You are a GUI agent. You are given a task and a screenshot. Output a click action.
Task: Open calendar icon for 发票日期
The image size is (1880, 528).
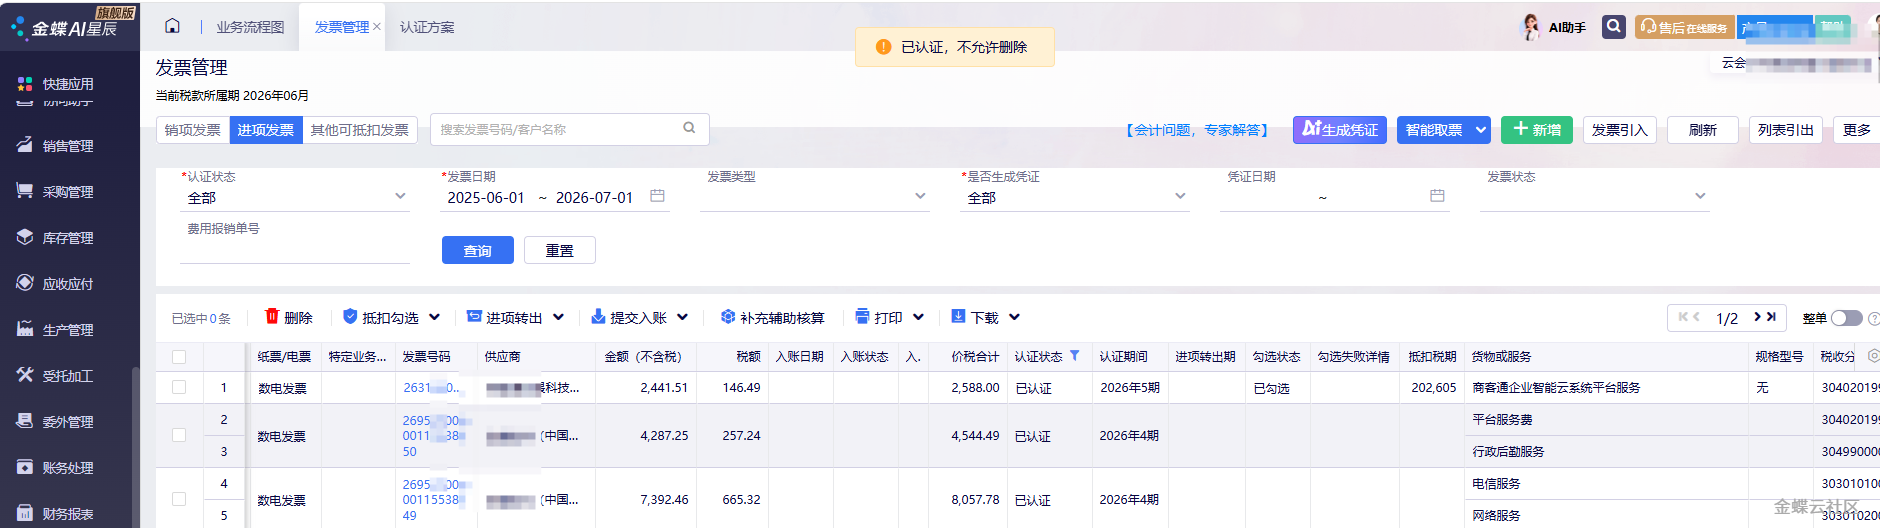(x=657, y=196)
